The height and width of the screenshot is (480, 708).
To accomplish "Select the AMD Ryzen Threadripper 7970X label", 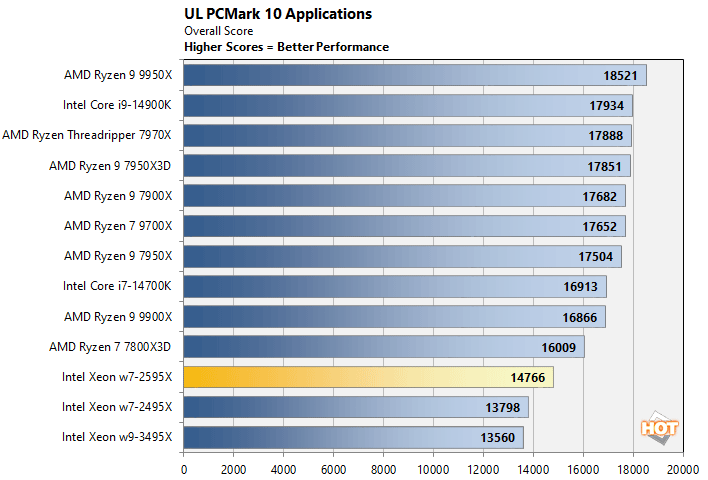I will 87,135.
